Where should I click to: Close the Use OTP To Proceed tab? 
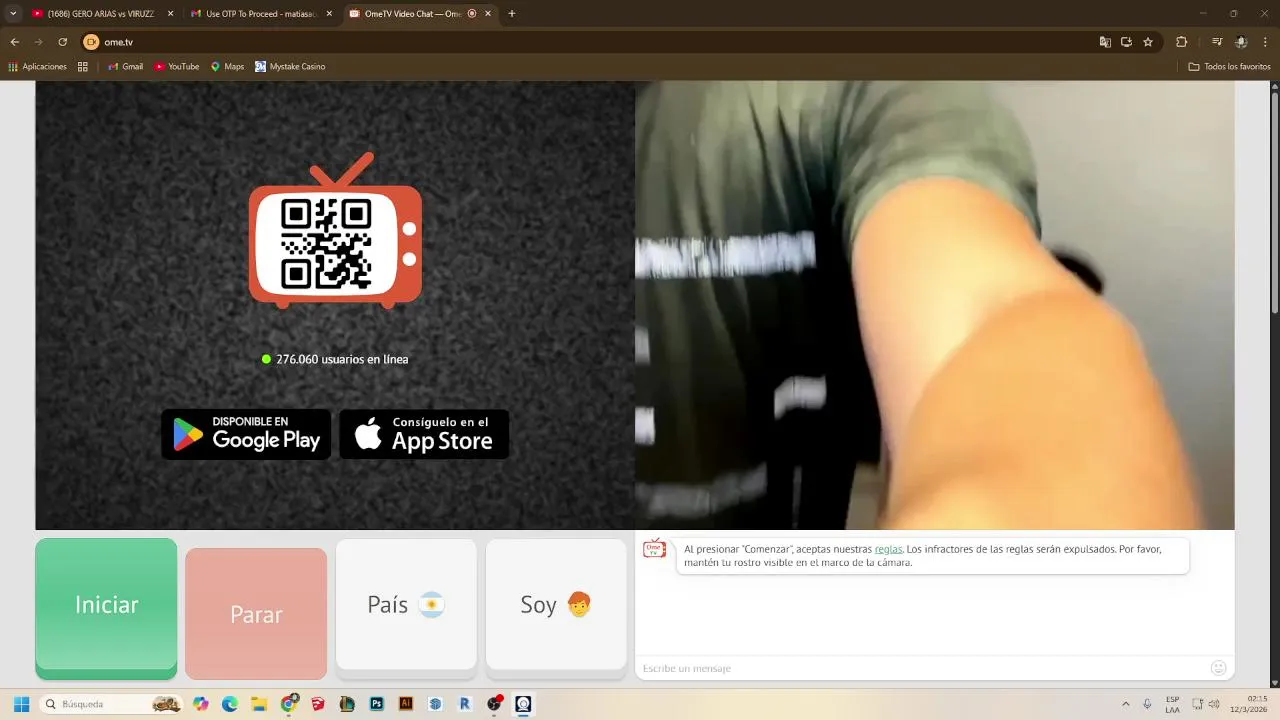[329, 14]
